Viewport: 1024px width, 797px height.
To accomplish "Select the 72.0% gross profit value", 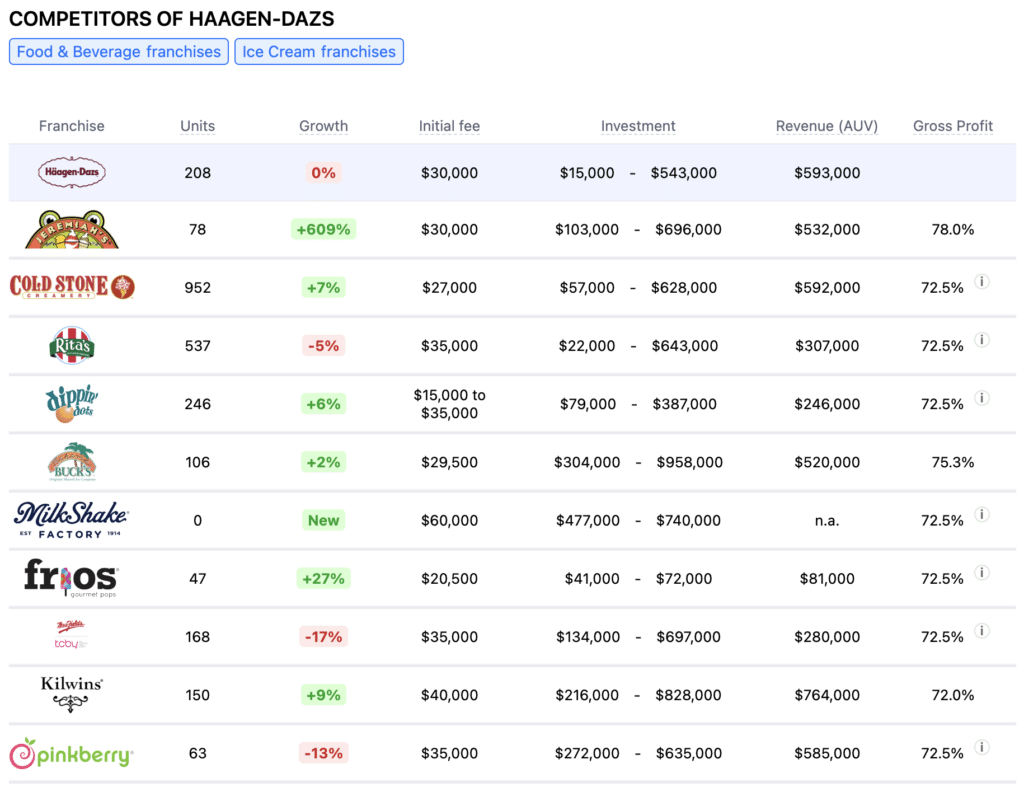I will tap(953, 694).
